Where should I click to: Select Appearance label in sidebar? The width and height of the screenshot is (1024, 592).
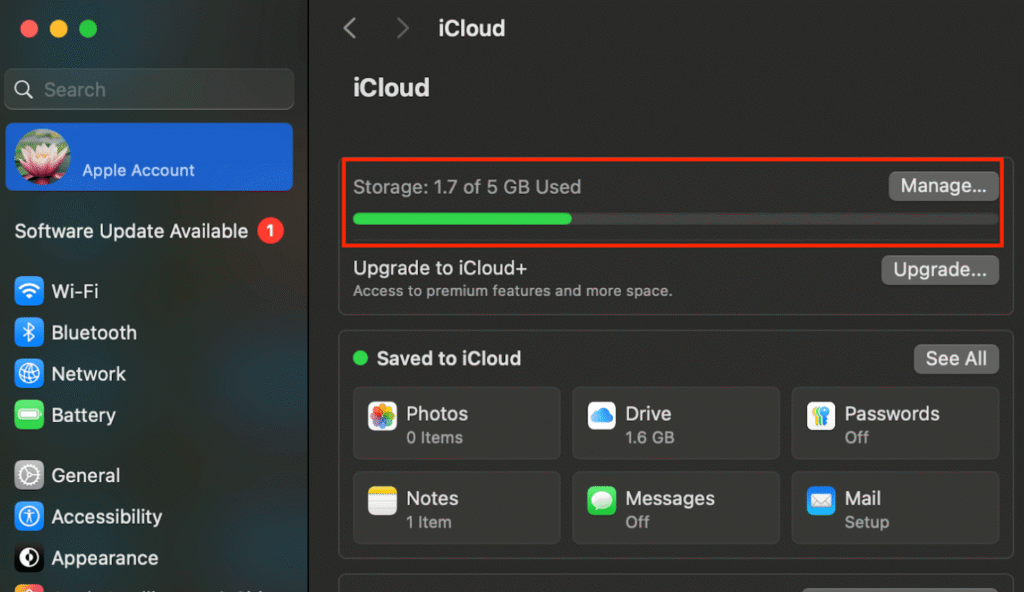point(104,558)
